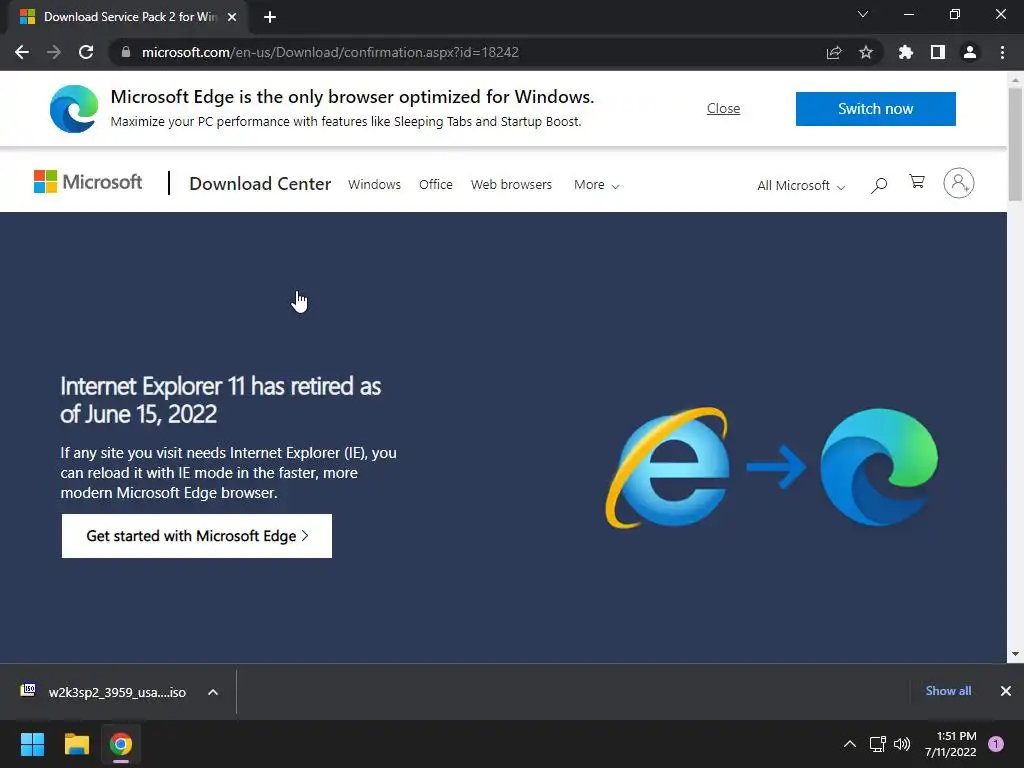Click the large Edge logo image

tap(878, 467)
